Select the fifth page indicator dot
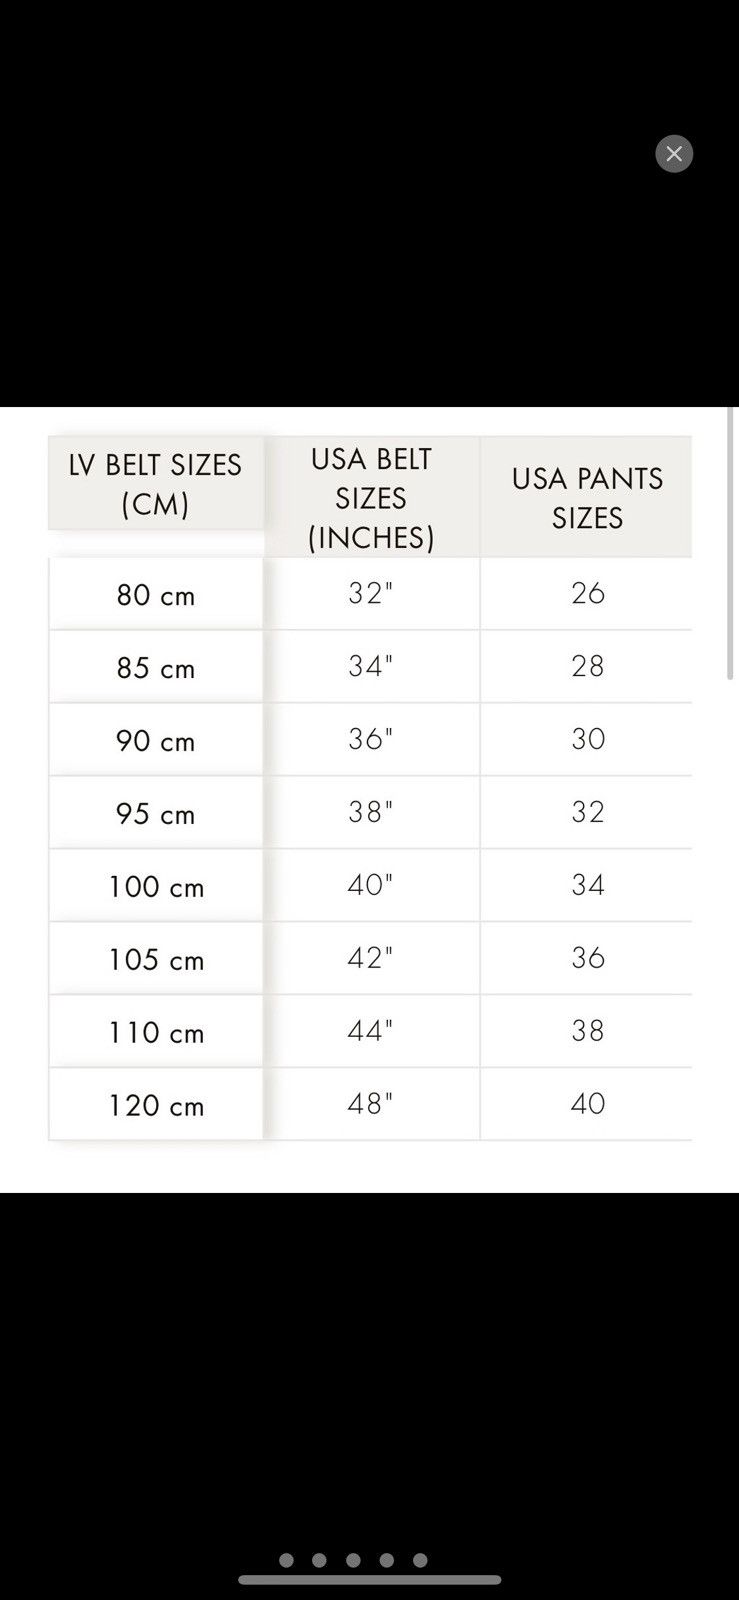This screenshot has height=1600, width=739. pyautogui.click(x=420, y=1560)
